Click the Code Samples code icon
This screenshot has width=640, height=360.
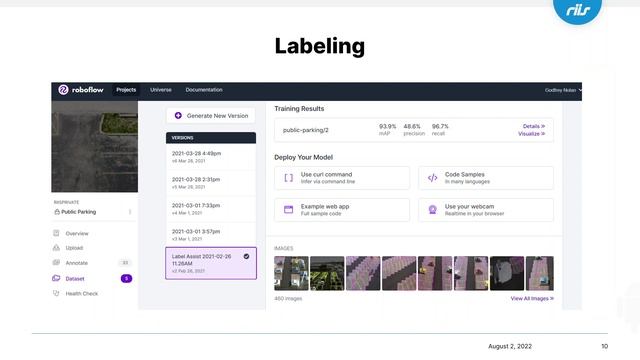coord(433,178)
